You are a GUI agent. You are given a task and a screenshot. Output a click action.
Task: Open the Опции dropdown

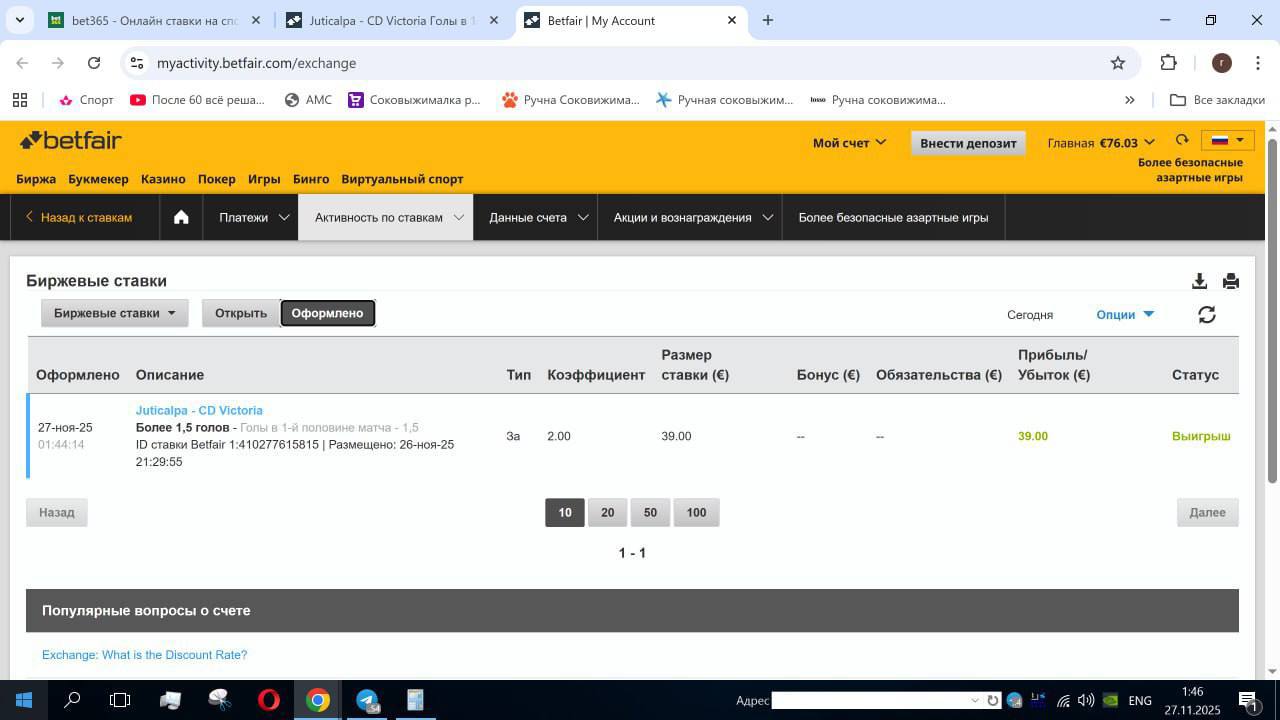(1125, 314)
